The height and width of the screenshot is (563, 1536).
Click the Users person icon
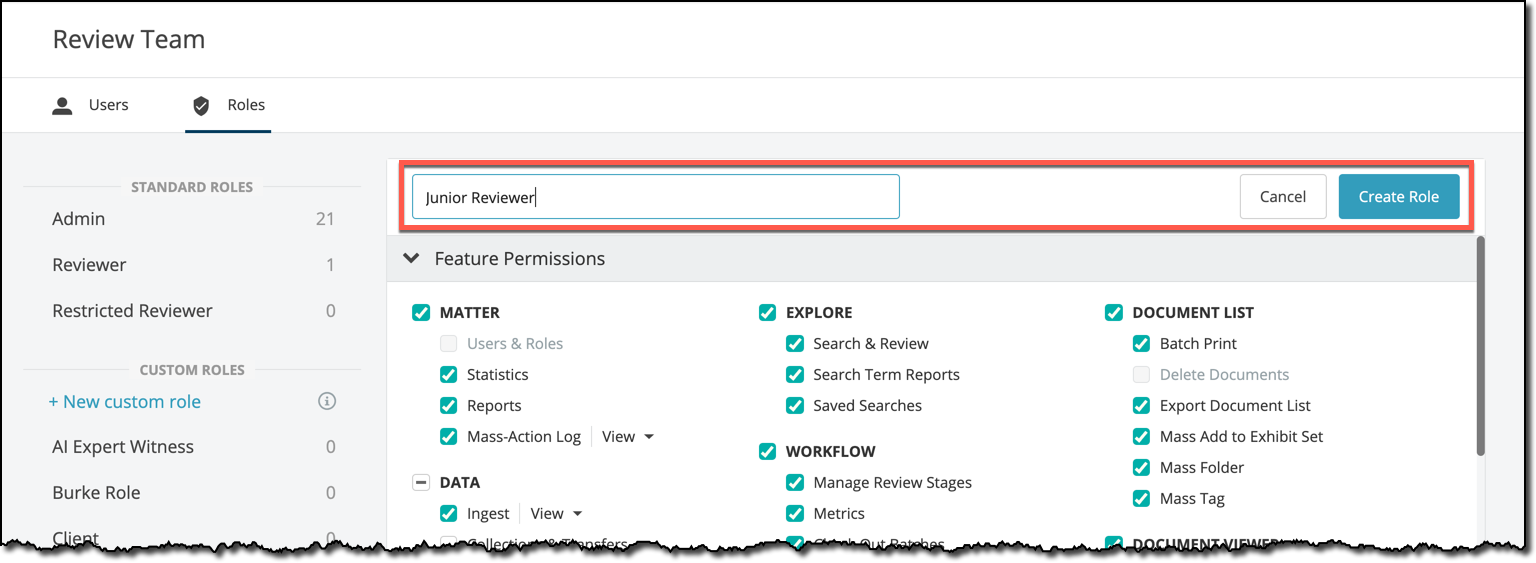[63, 105]
